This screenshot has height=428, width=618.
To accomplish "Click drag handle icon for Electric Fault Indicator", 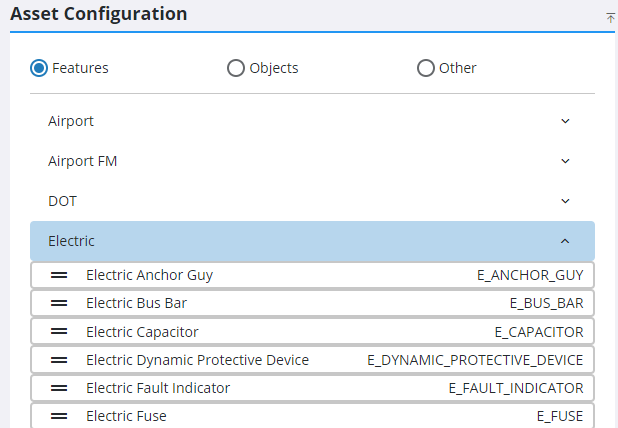I will 59,388.
